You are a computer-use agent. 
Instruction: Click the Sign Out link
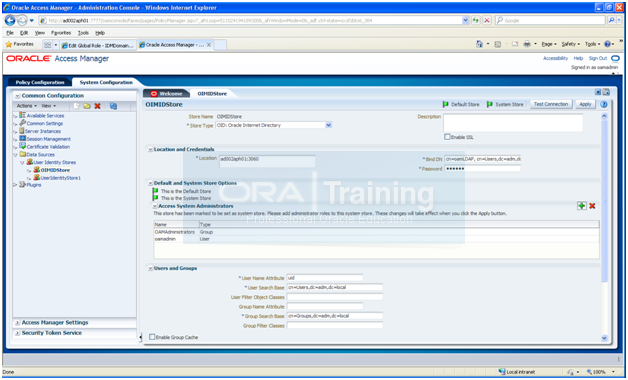[598, 58]
